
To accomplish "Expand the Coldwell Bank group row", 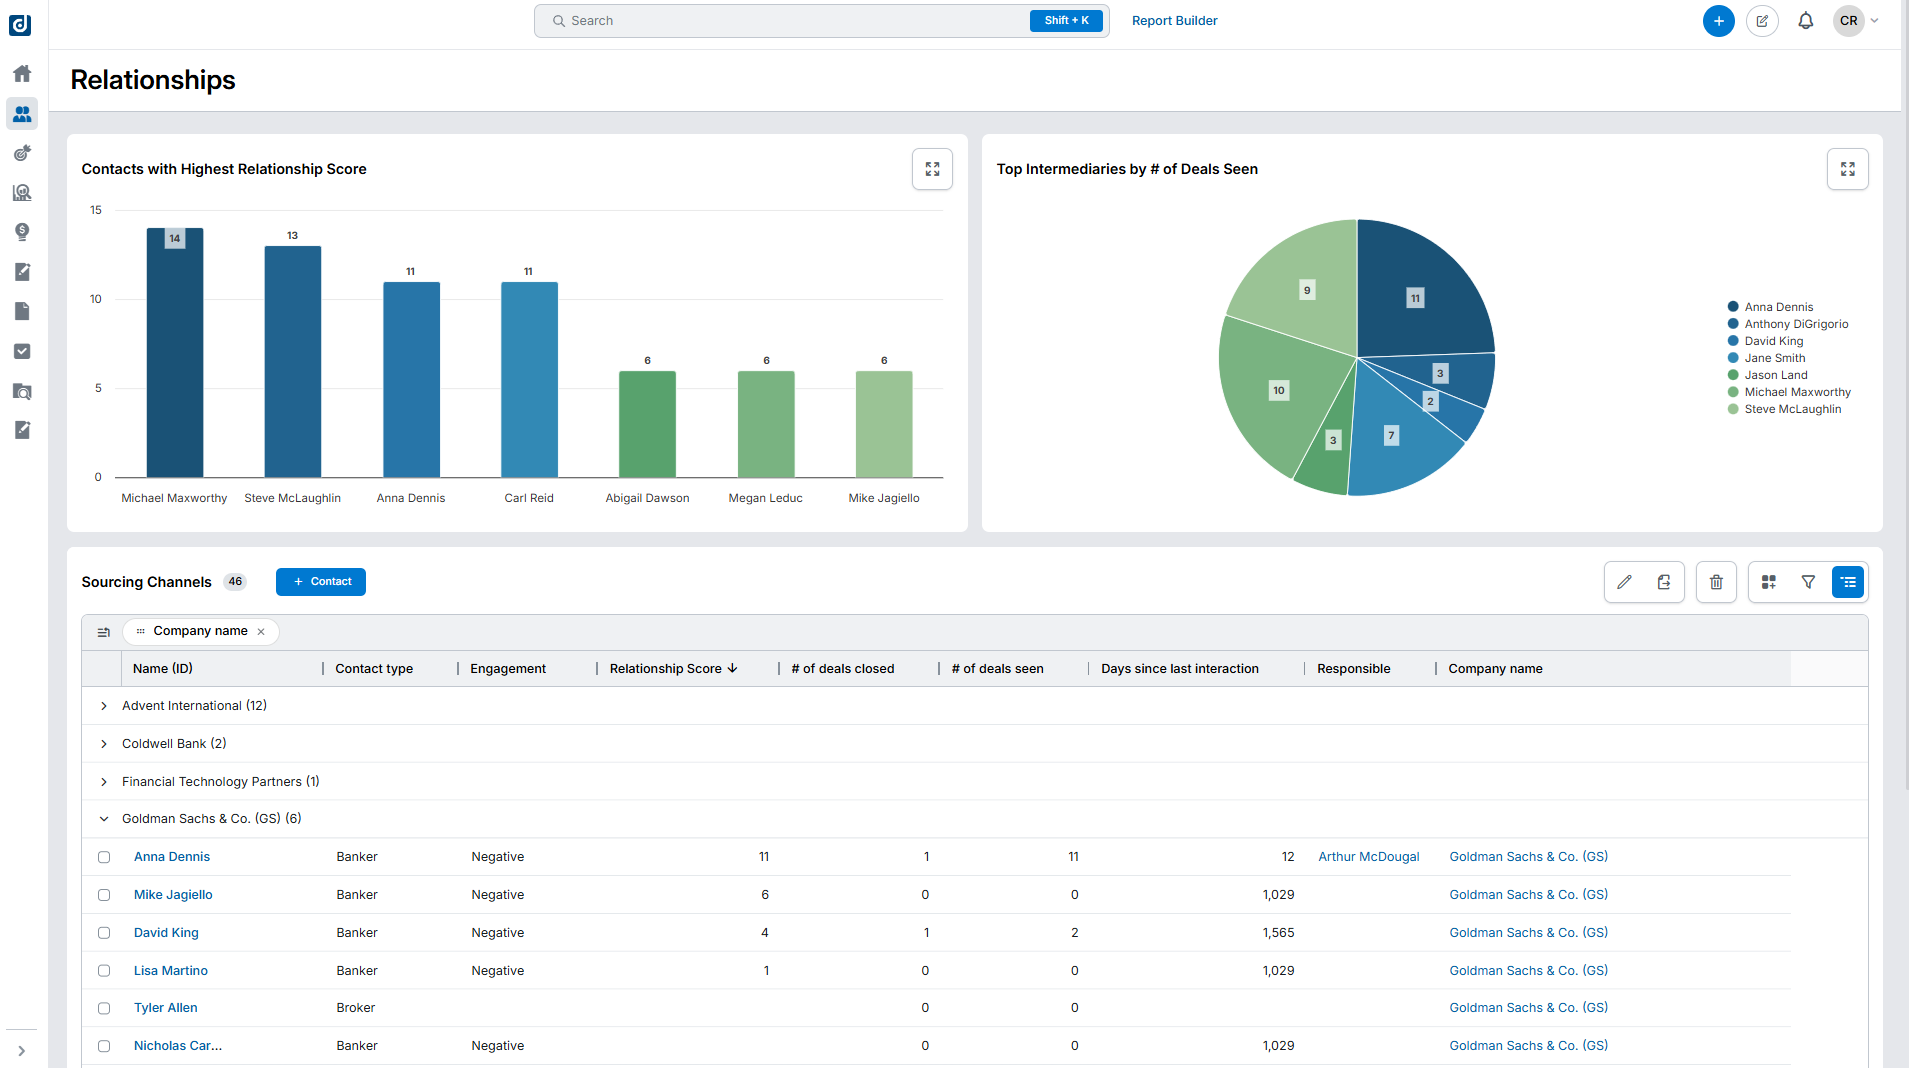I will 104,744.
